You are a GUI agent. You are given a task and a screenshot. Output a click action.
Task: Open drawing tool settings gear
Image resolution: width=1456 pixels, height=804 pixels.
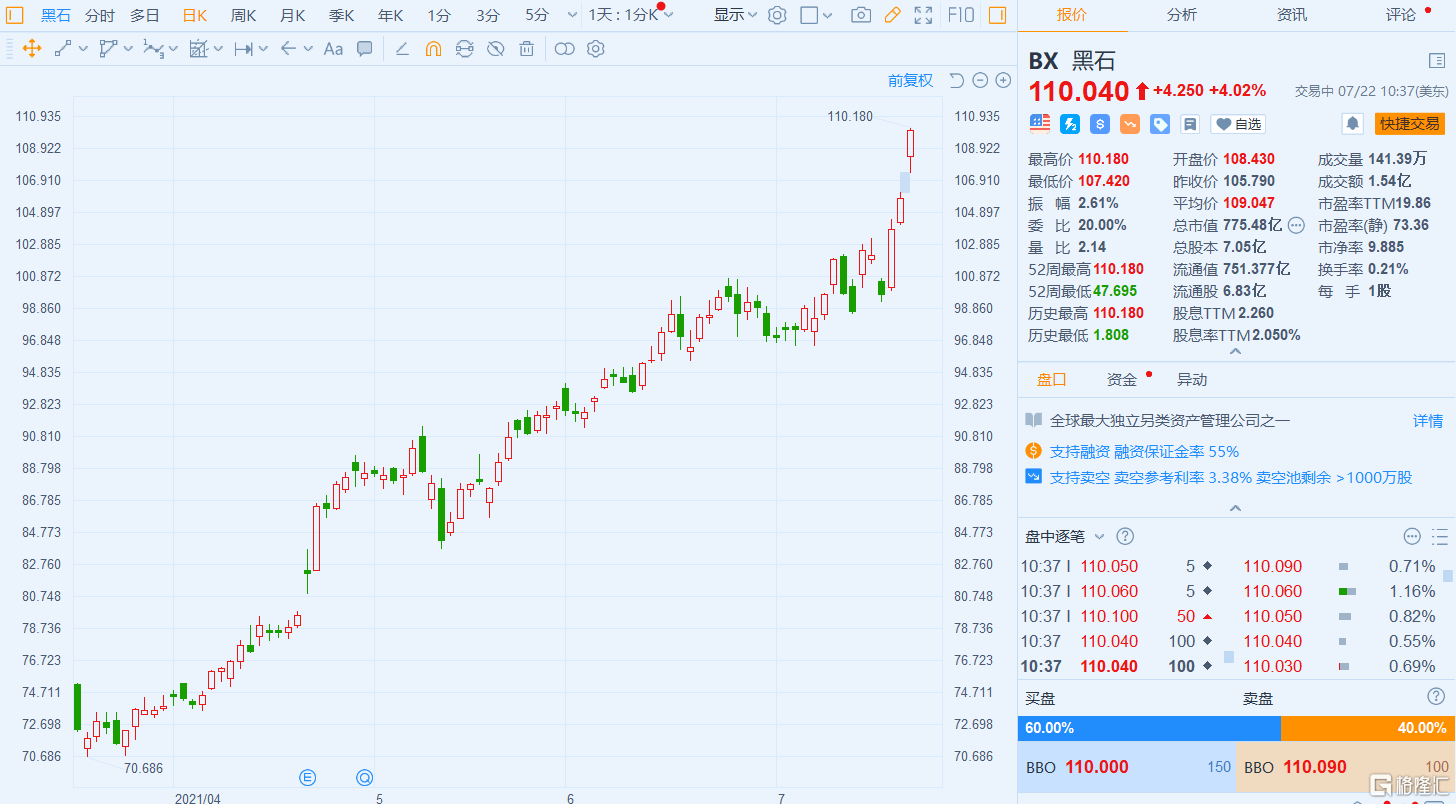coord(596,48)
